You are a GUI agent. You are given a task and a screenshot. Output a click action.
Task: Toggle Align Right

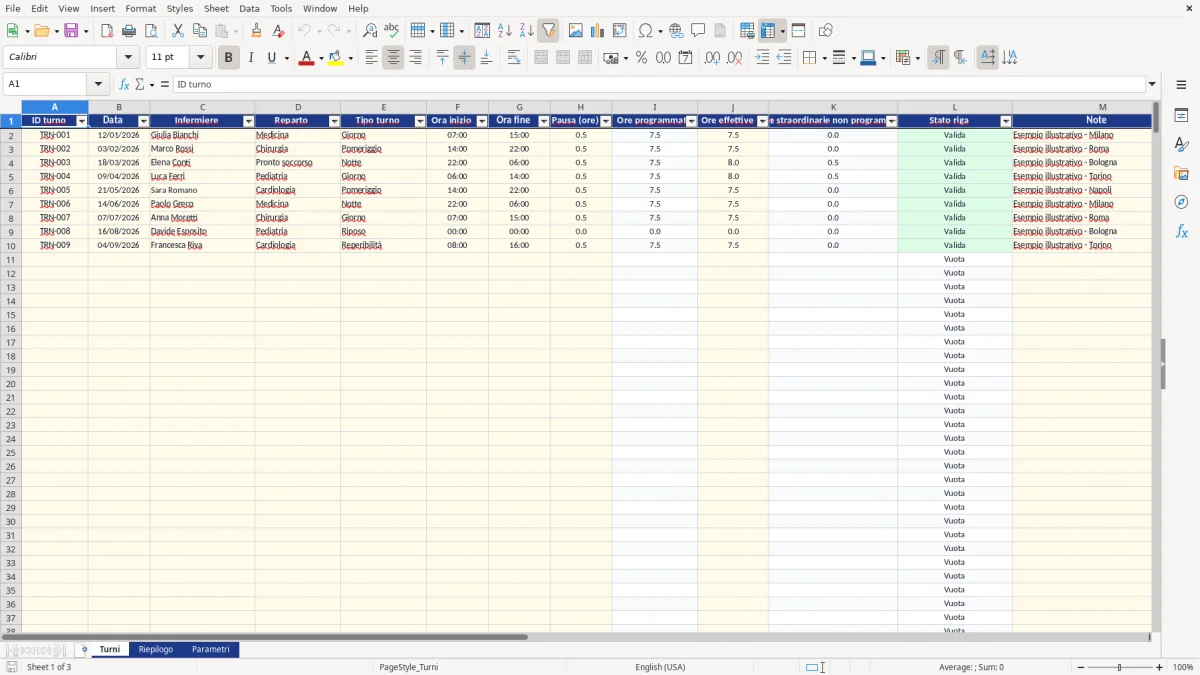pos(415,58)
